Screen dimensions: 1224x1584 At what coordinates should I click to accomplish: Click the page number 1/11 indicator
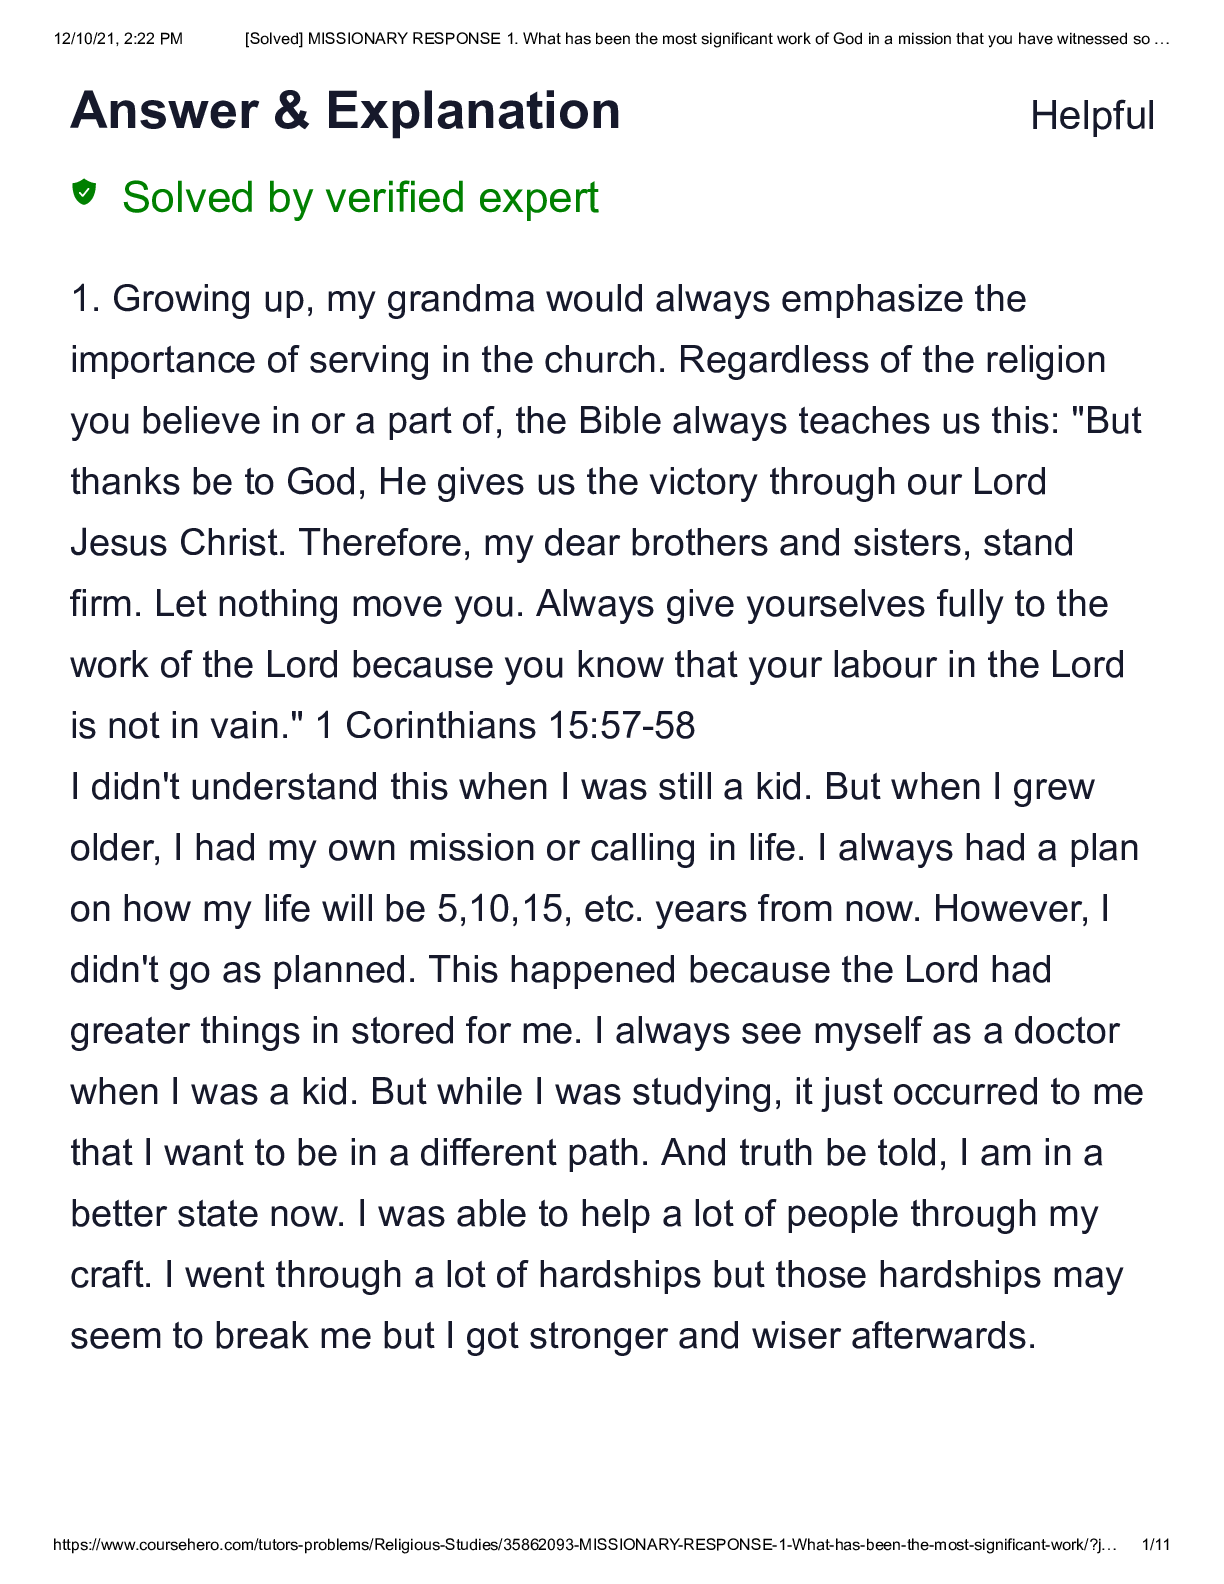click(1155, 1545)
